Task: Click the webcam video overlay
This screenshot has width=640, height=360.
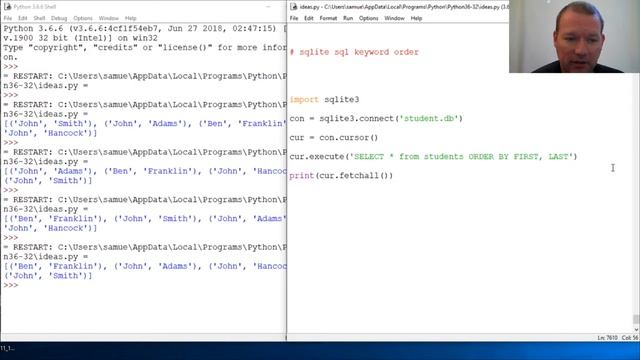Action: pos(574,36)
